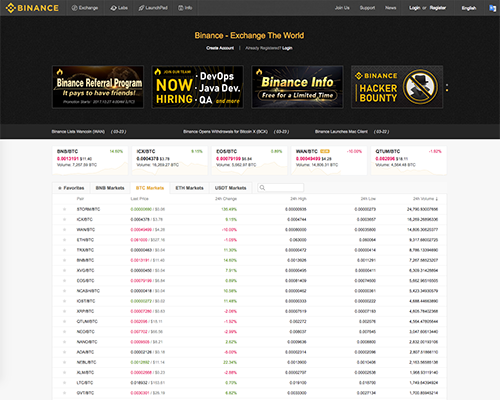Star the QTUM/BTC pair row

pos(64,322)
